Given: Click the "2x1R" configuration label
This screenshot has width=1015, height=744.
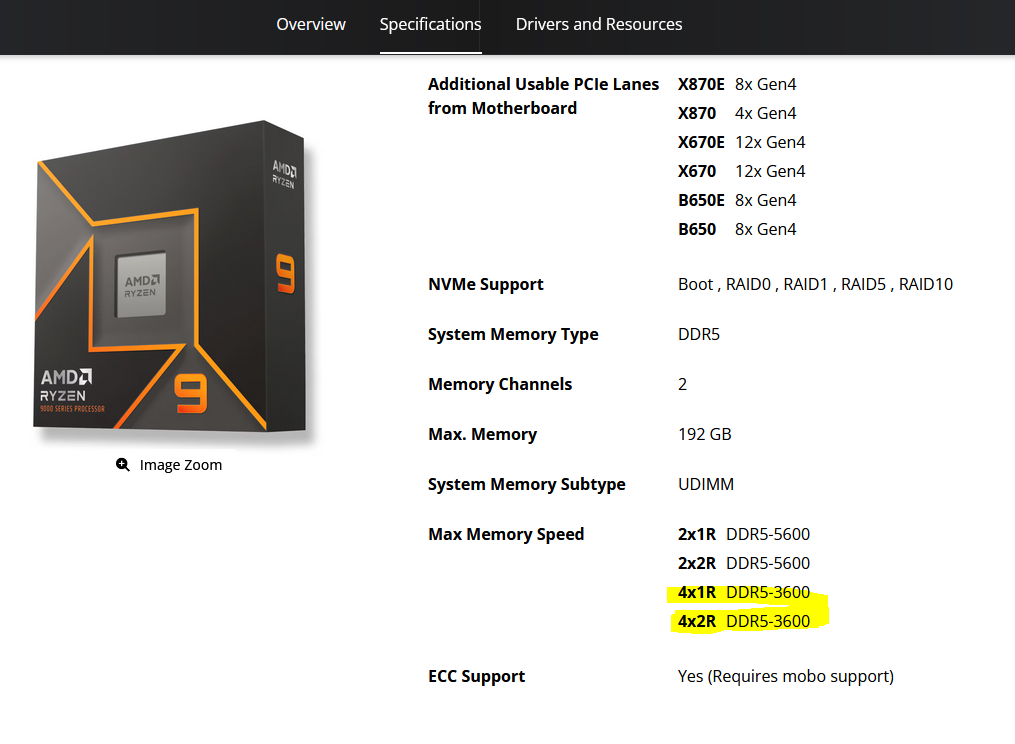Looking at the screenshot, I should pos(697,534).
